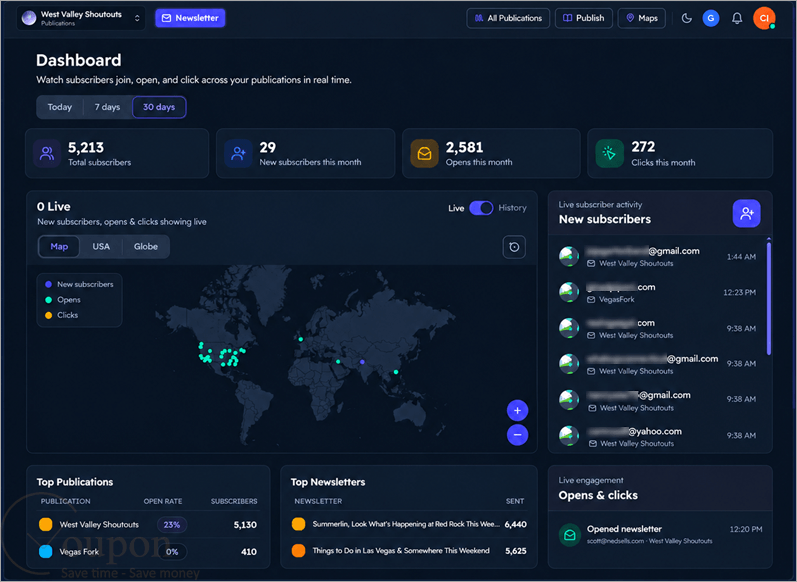Image resolution: width=797 pixels, height=582 pixels.
Task: Click the 12:23 PM timestamp
Action: [x=739, y=293]
